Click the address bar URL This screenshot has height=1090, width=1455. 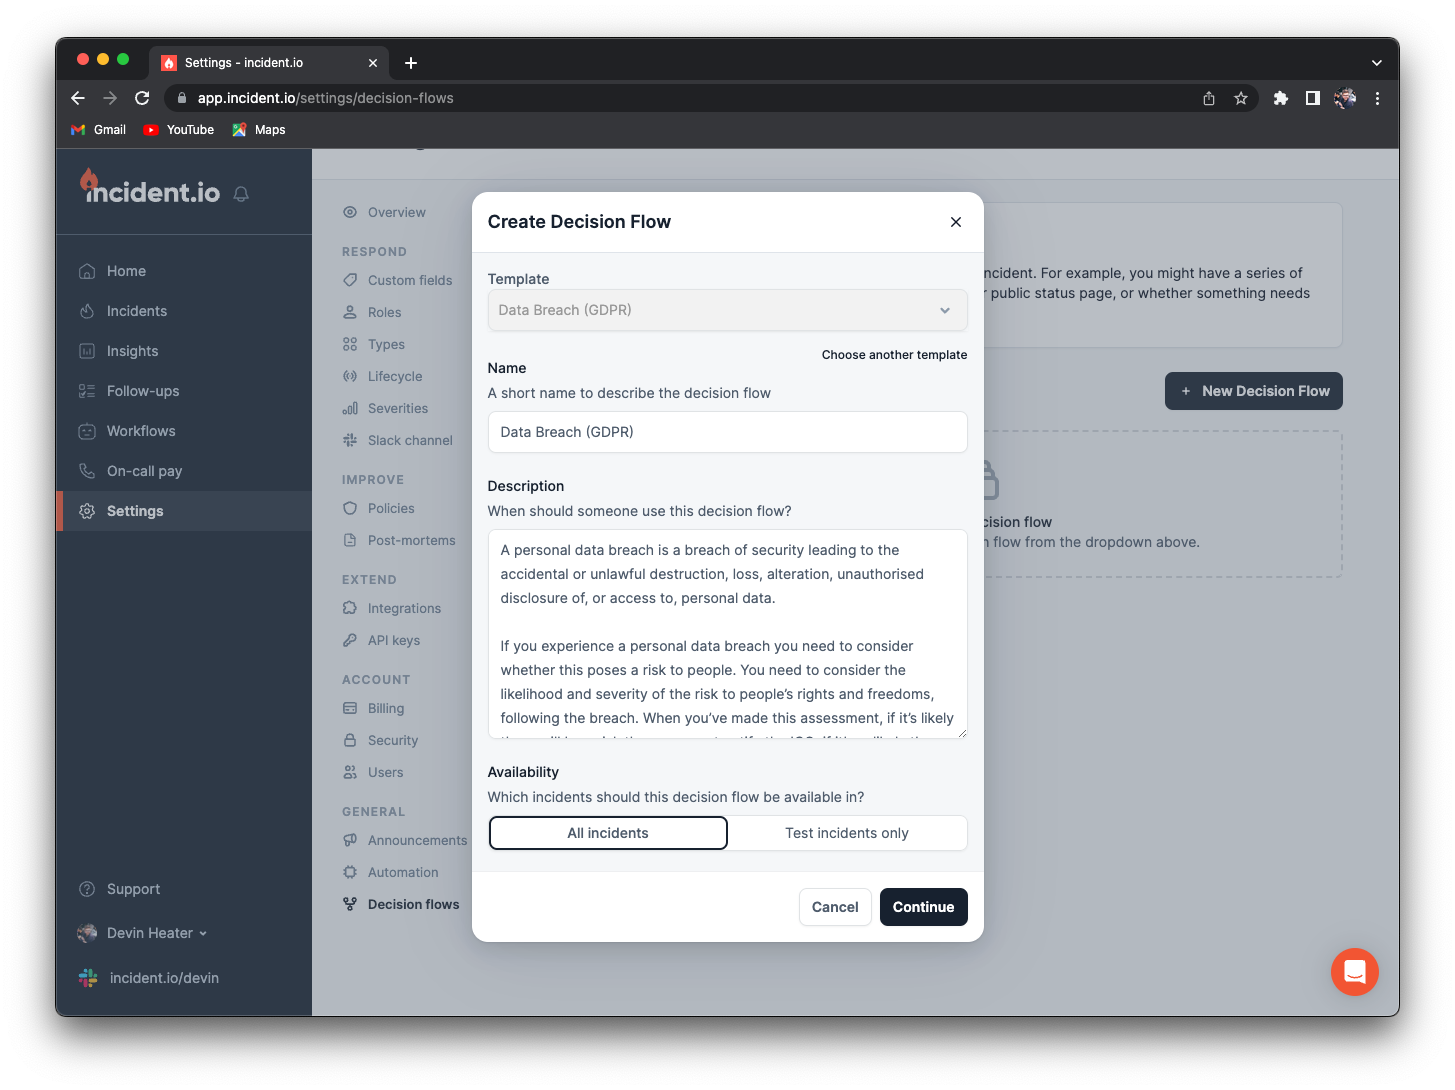click(x=325, y=98)
